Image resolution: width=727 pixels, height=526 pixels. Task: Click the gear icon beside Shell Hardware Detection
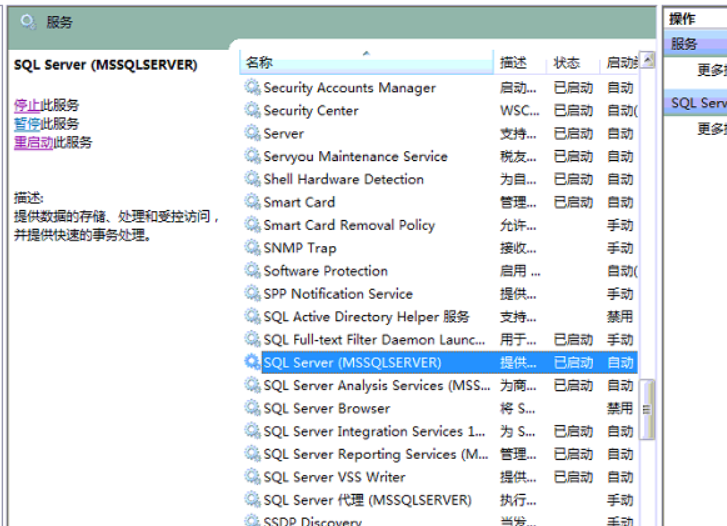(x=252, y=179)
